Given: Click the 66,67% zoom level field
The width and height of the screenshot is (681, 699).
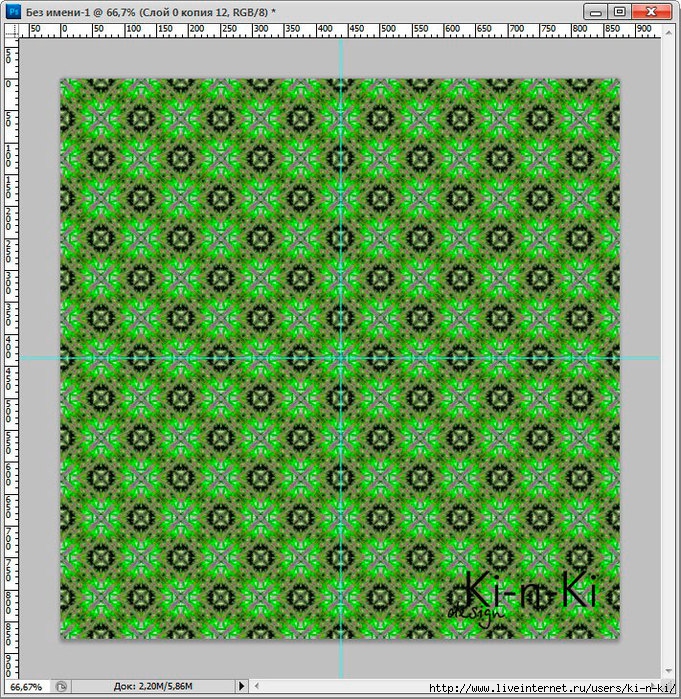Looking at the screenshot, I should (x=26, y=687).
